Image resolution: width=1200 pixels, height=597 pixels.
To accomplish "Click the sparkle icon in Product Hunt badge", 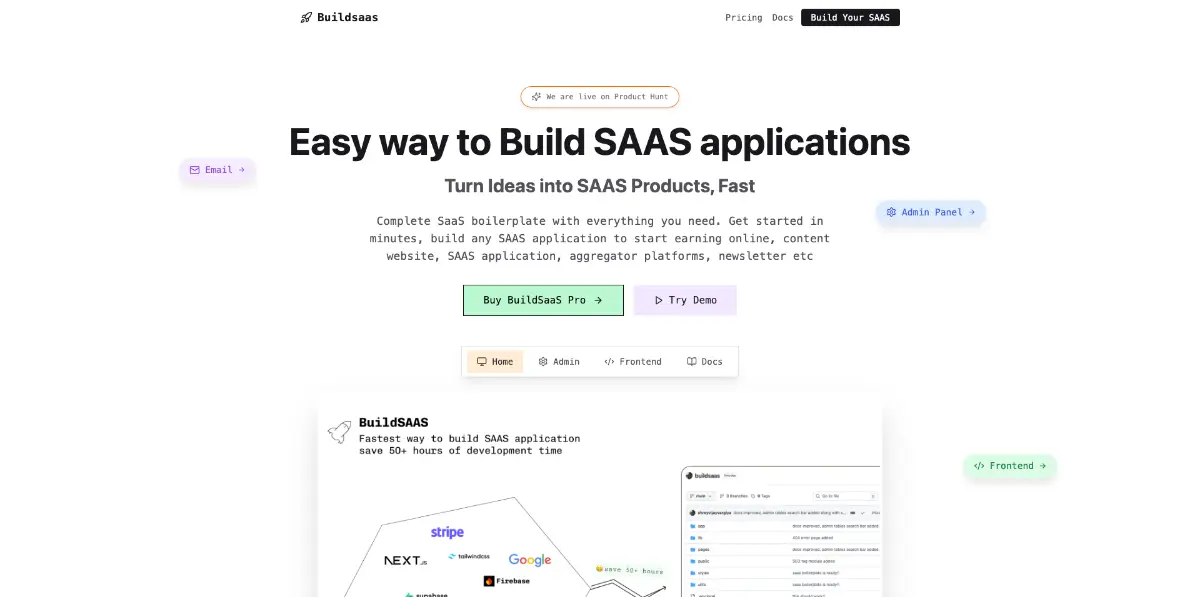I will click(536, 97).
